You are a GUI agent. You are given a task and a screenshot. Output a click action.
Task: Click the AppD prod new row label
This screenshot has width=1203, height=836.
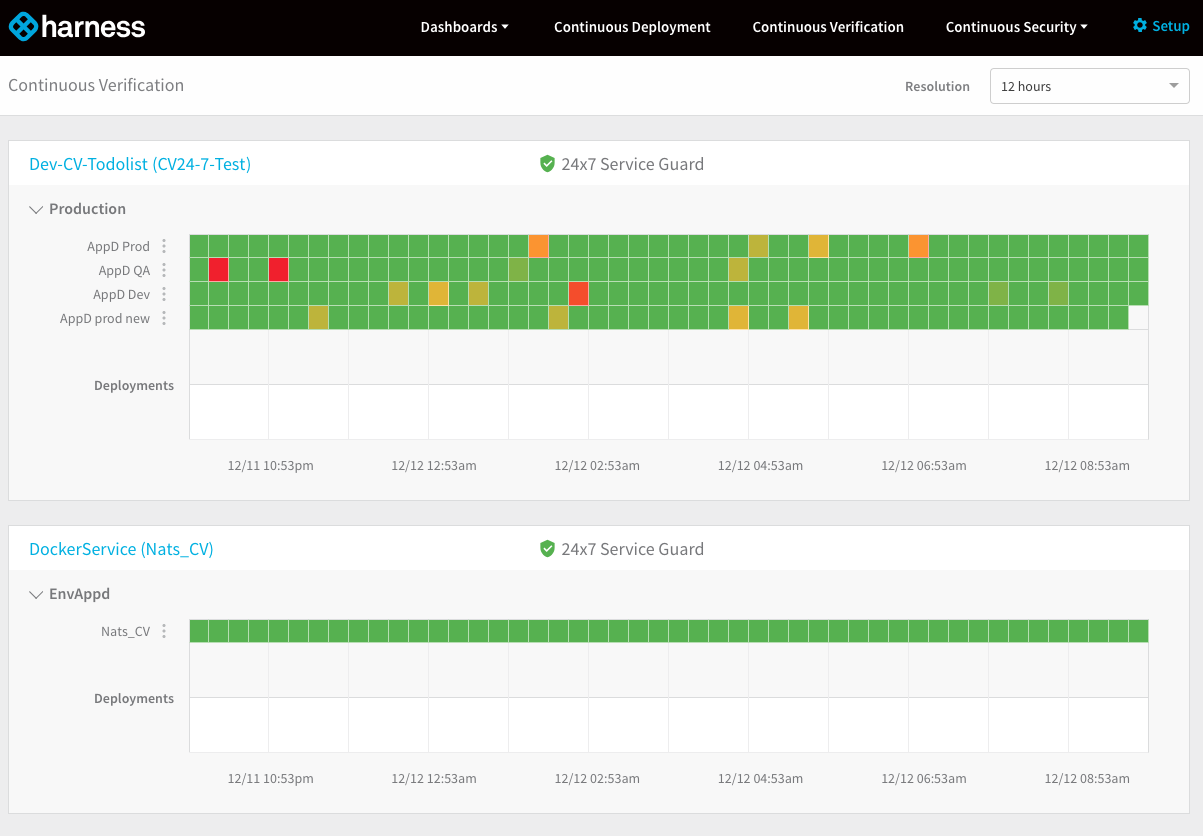point(105,318)
